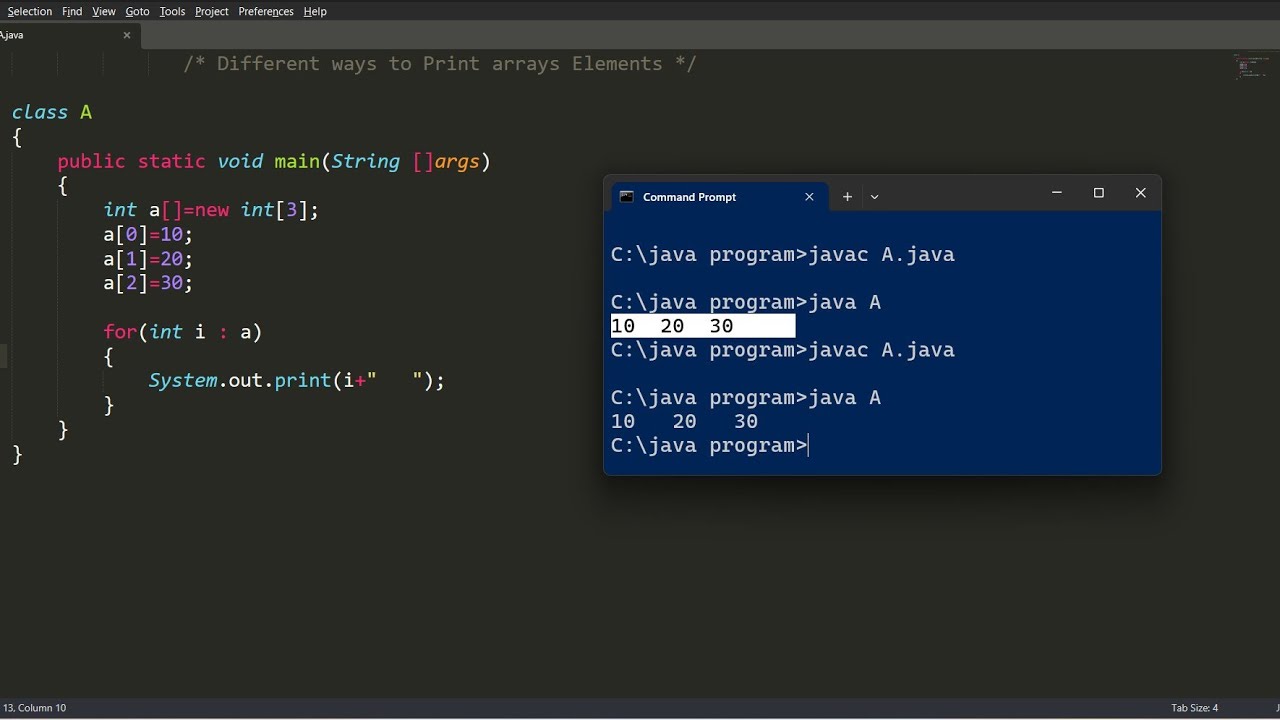The width and height of the screenshot is (1280, 720).
Task: Click the first 'java A' terminal command
Action: coord(845,302)
